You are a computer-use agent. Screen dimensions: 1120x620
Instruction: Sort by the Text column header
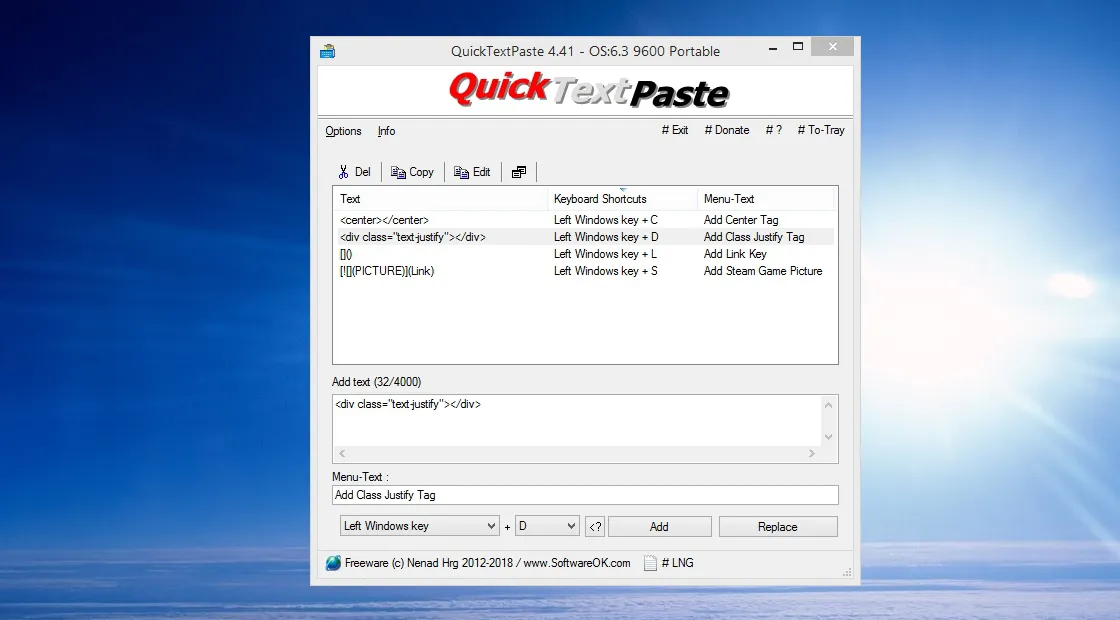click(441, 199)
